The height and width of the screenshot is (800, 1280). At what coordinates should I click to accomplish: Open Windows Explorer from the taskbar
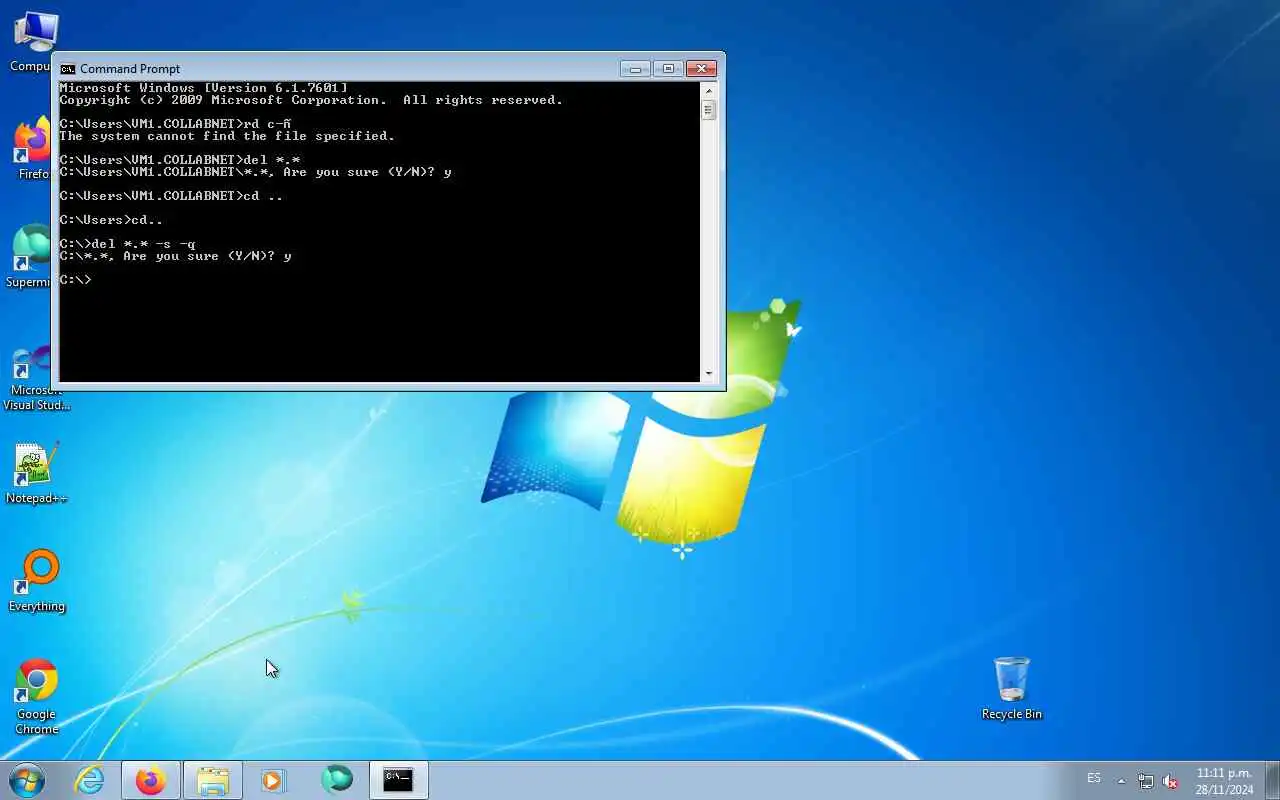(213, 780)
